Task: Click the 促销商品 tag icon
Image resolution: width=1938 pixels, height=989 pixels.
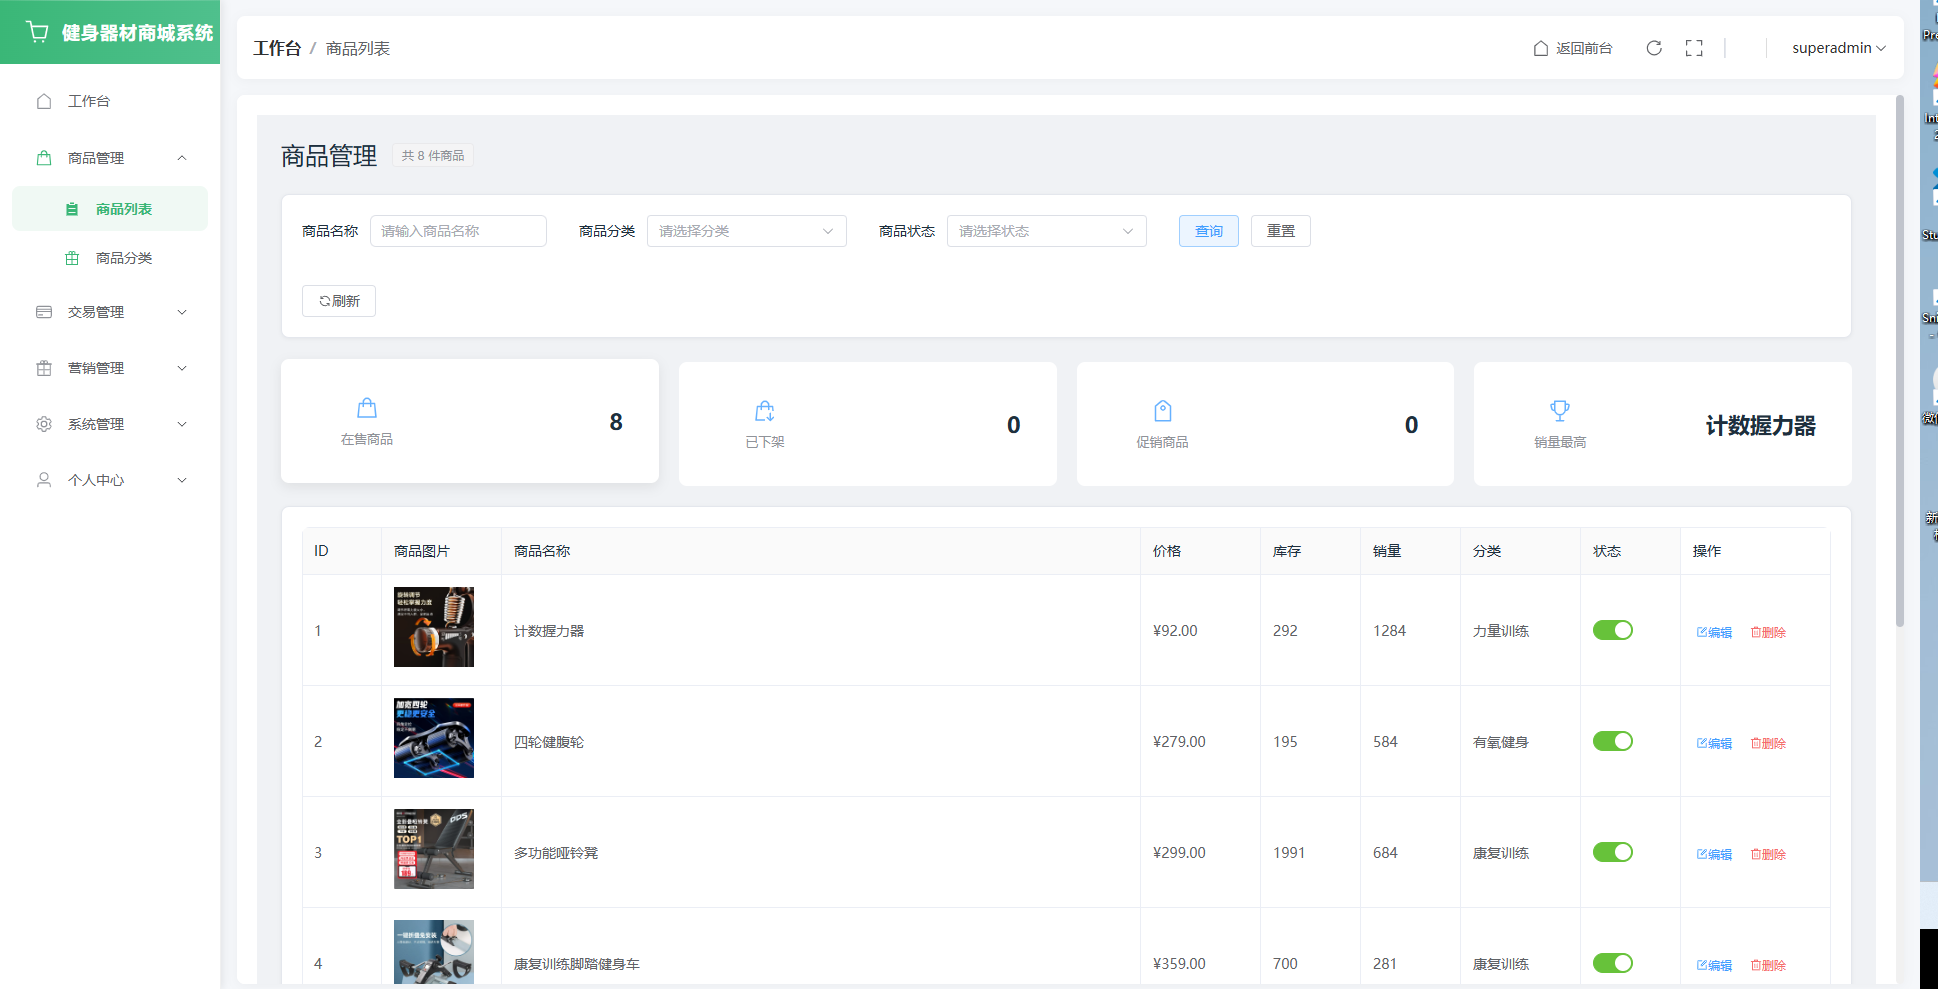Action: point(1162,411)
